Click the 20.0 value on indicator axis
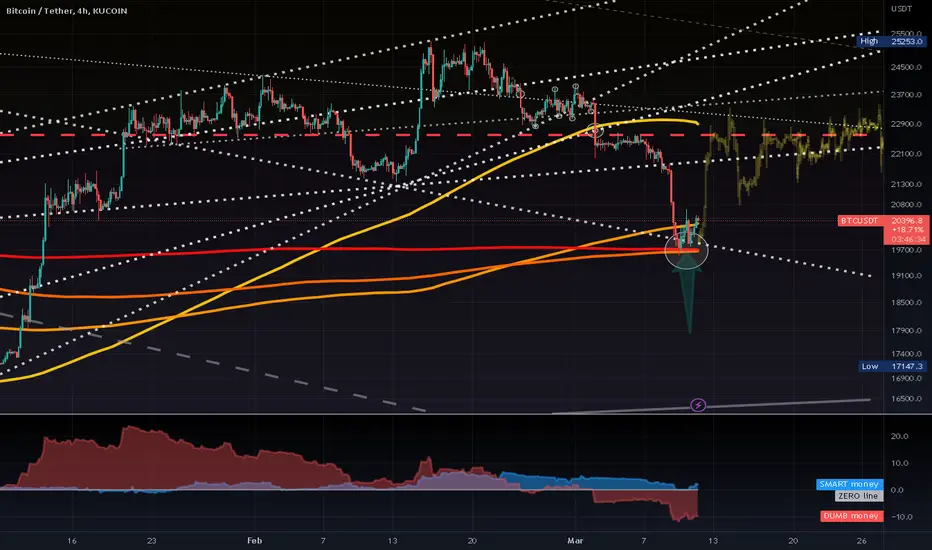The width and height of the screenshot is (932, 550). (x=899, y=436)
